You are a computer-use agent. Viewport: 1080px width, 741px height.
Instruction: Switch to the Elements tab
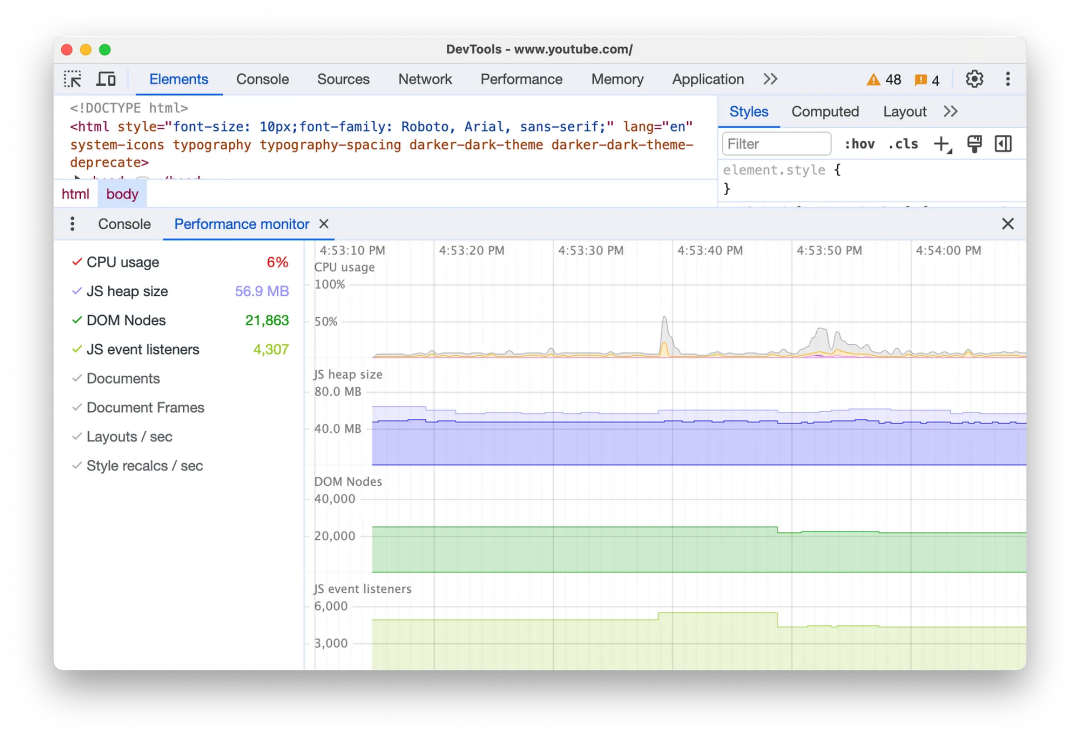178,79
